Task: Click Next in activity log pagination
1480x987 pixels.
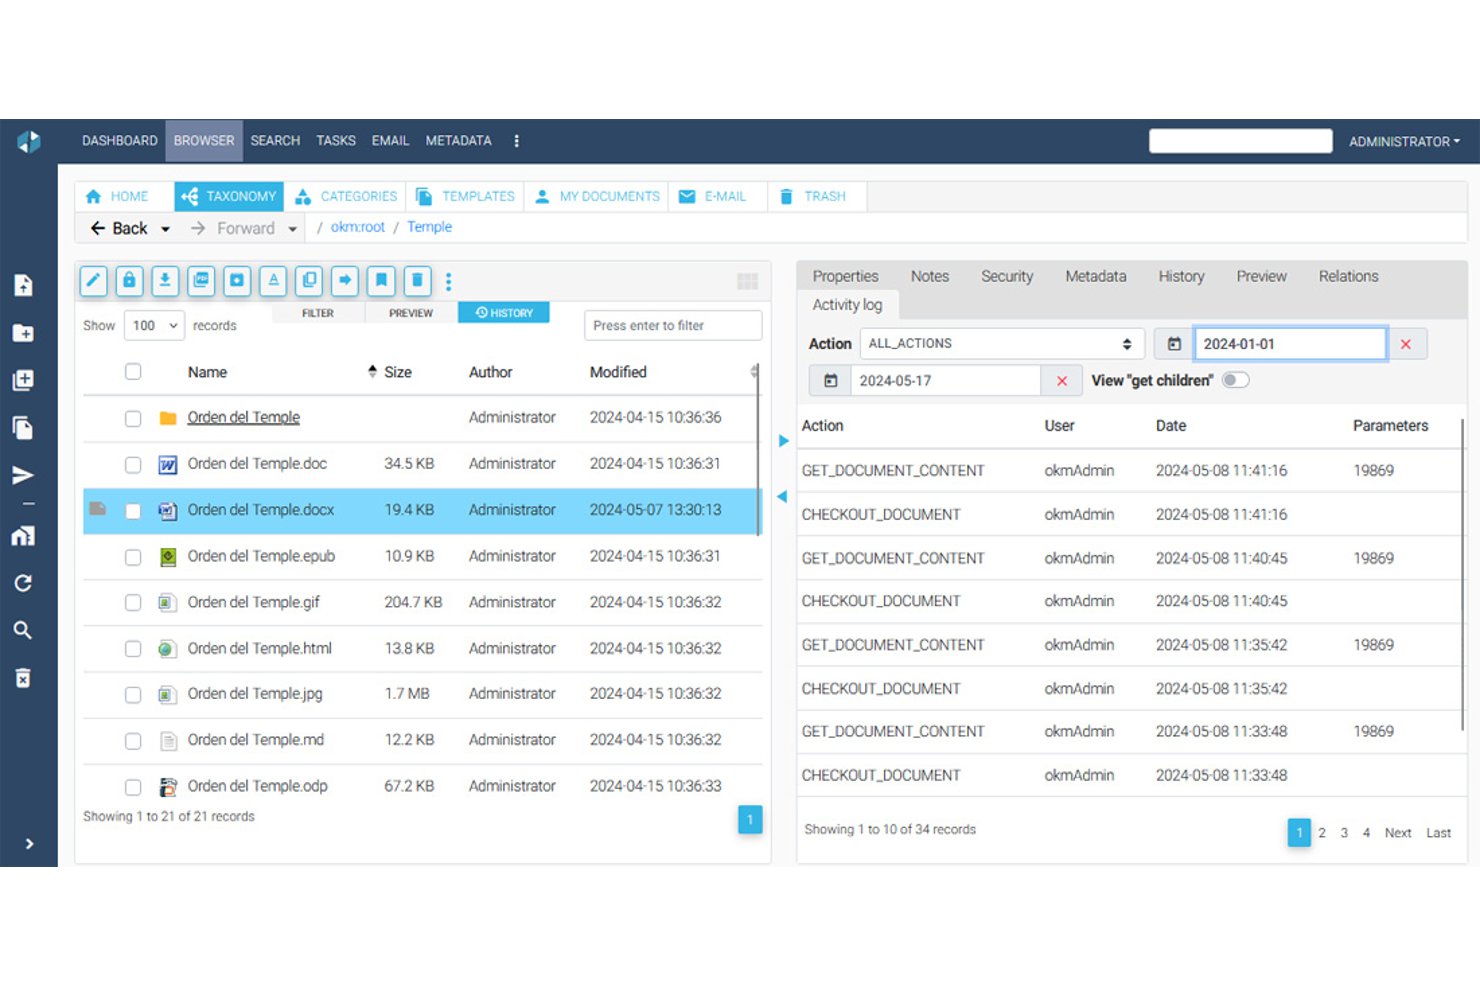Action: point(1397,832)
